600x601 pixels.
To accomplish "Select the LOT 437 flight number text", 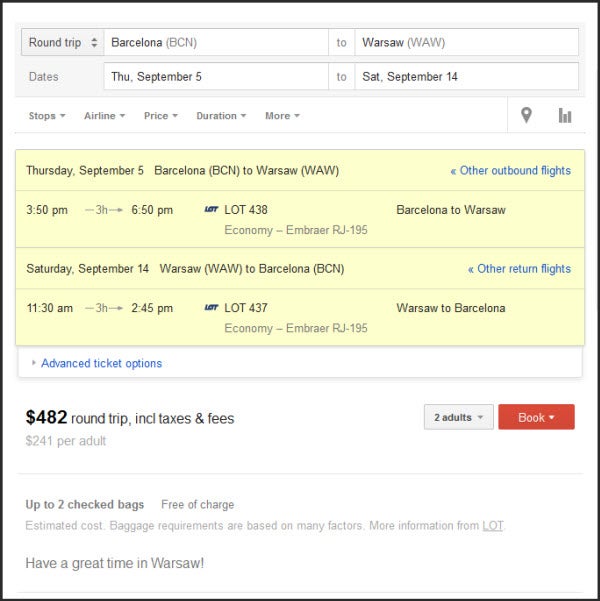I will point(246,308).
